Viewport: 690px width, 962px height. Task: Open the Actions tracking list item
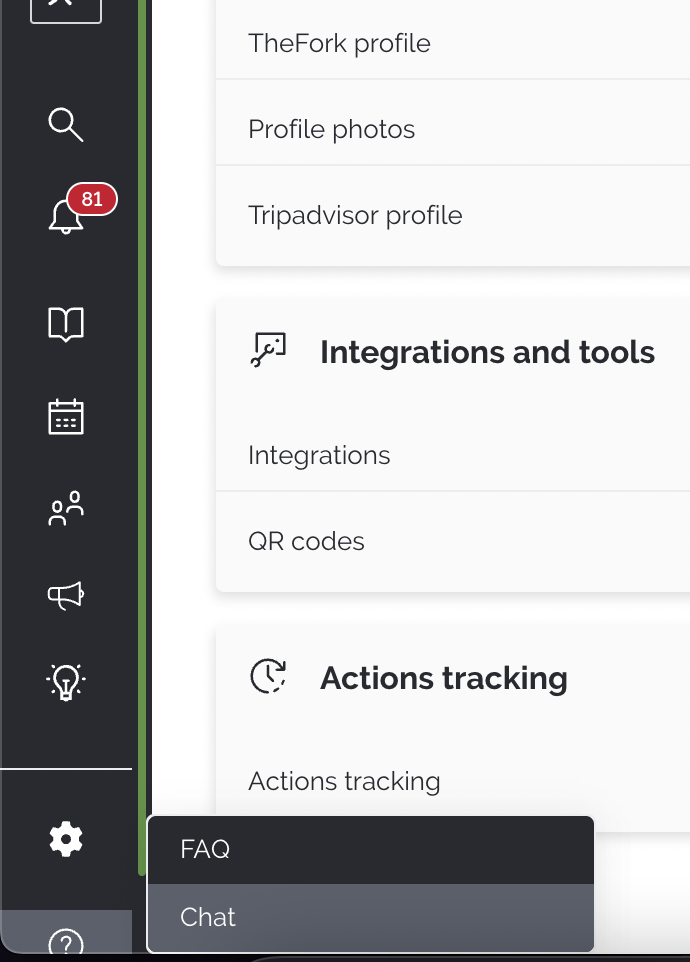click(x=344, y=780)
